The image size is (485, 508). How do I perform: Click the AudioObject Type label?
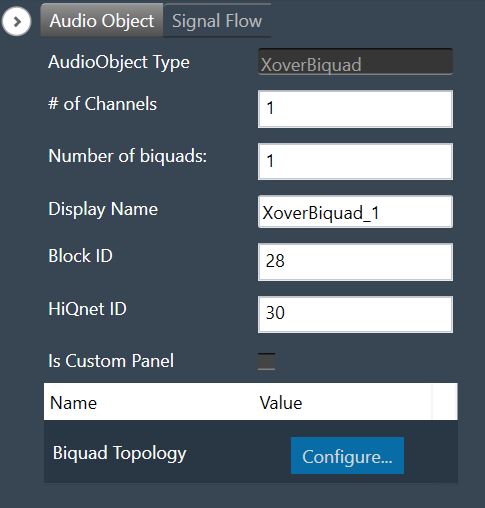[x=119, y=62]
